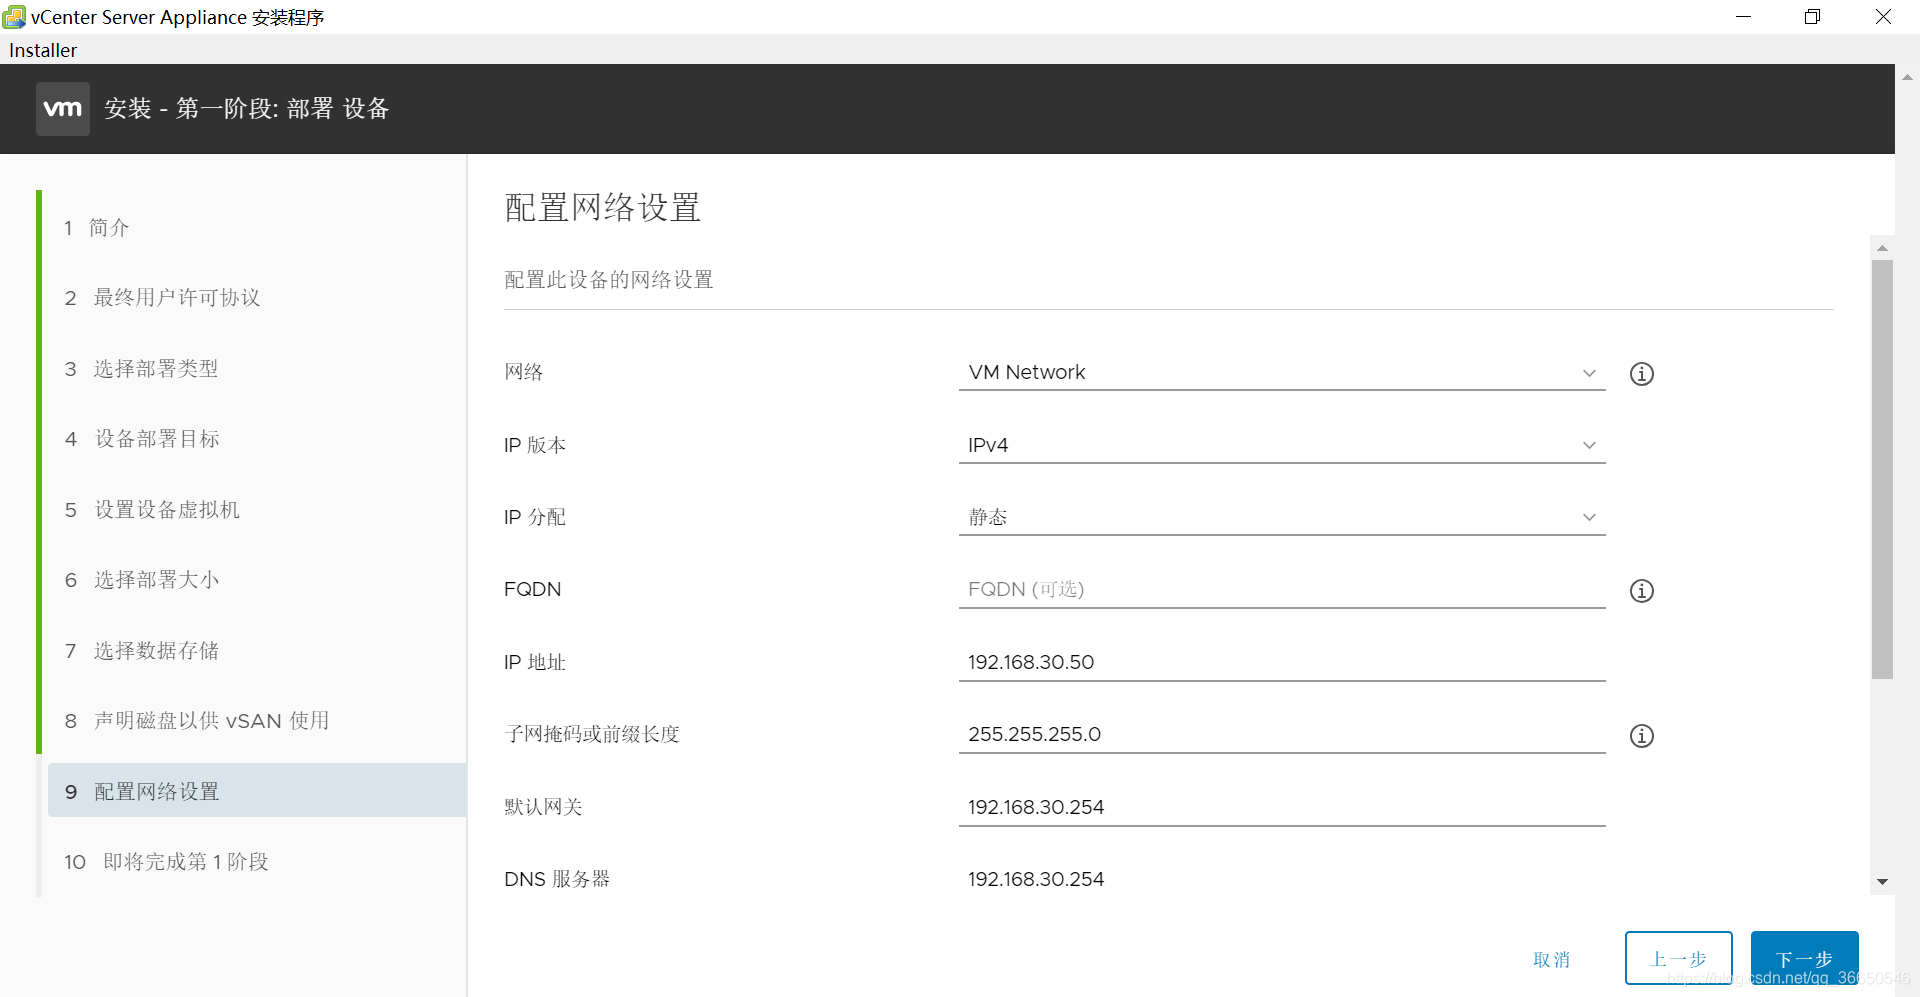1920x997 pixels.
Task: Click the 子网掩码或前缀长度 label
Action: [x=592, y=734]
